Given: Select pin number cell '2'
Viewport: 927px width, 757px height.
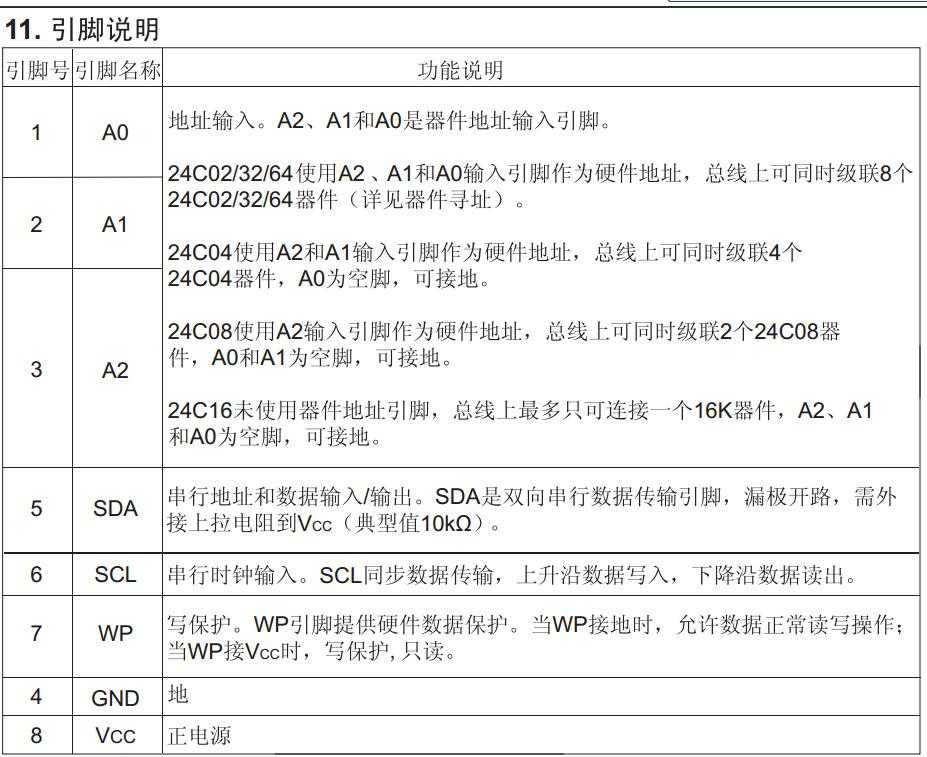Looking at the screenshot, I should point(37,224).
